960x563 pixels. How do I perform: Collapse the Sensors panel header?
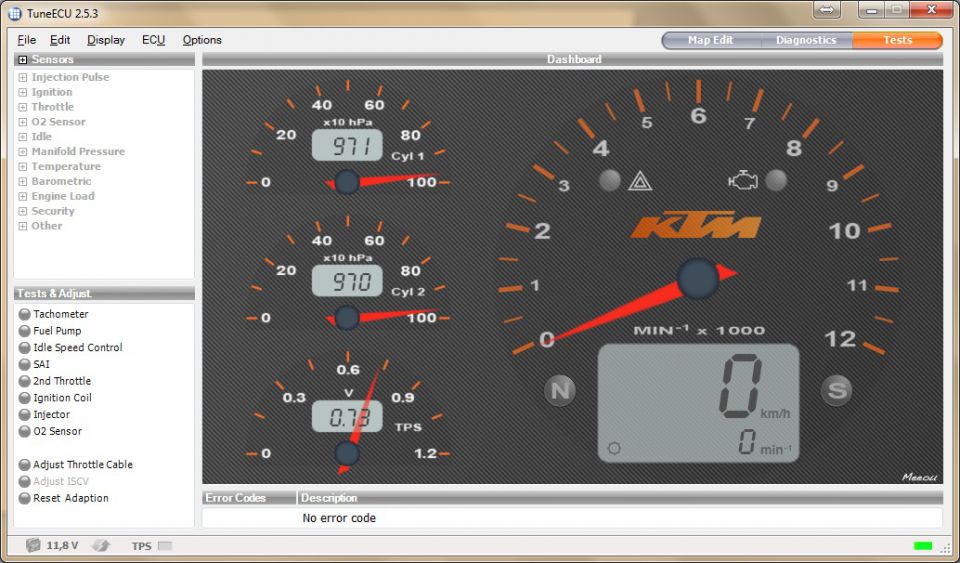click(23, 60)
